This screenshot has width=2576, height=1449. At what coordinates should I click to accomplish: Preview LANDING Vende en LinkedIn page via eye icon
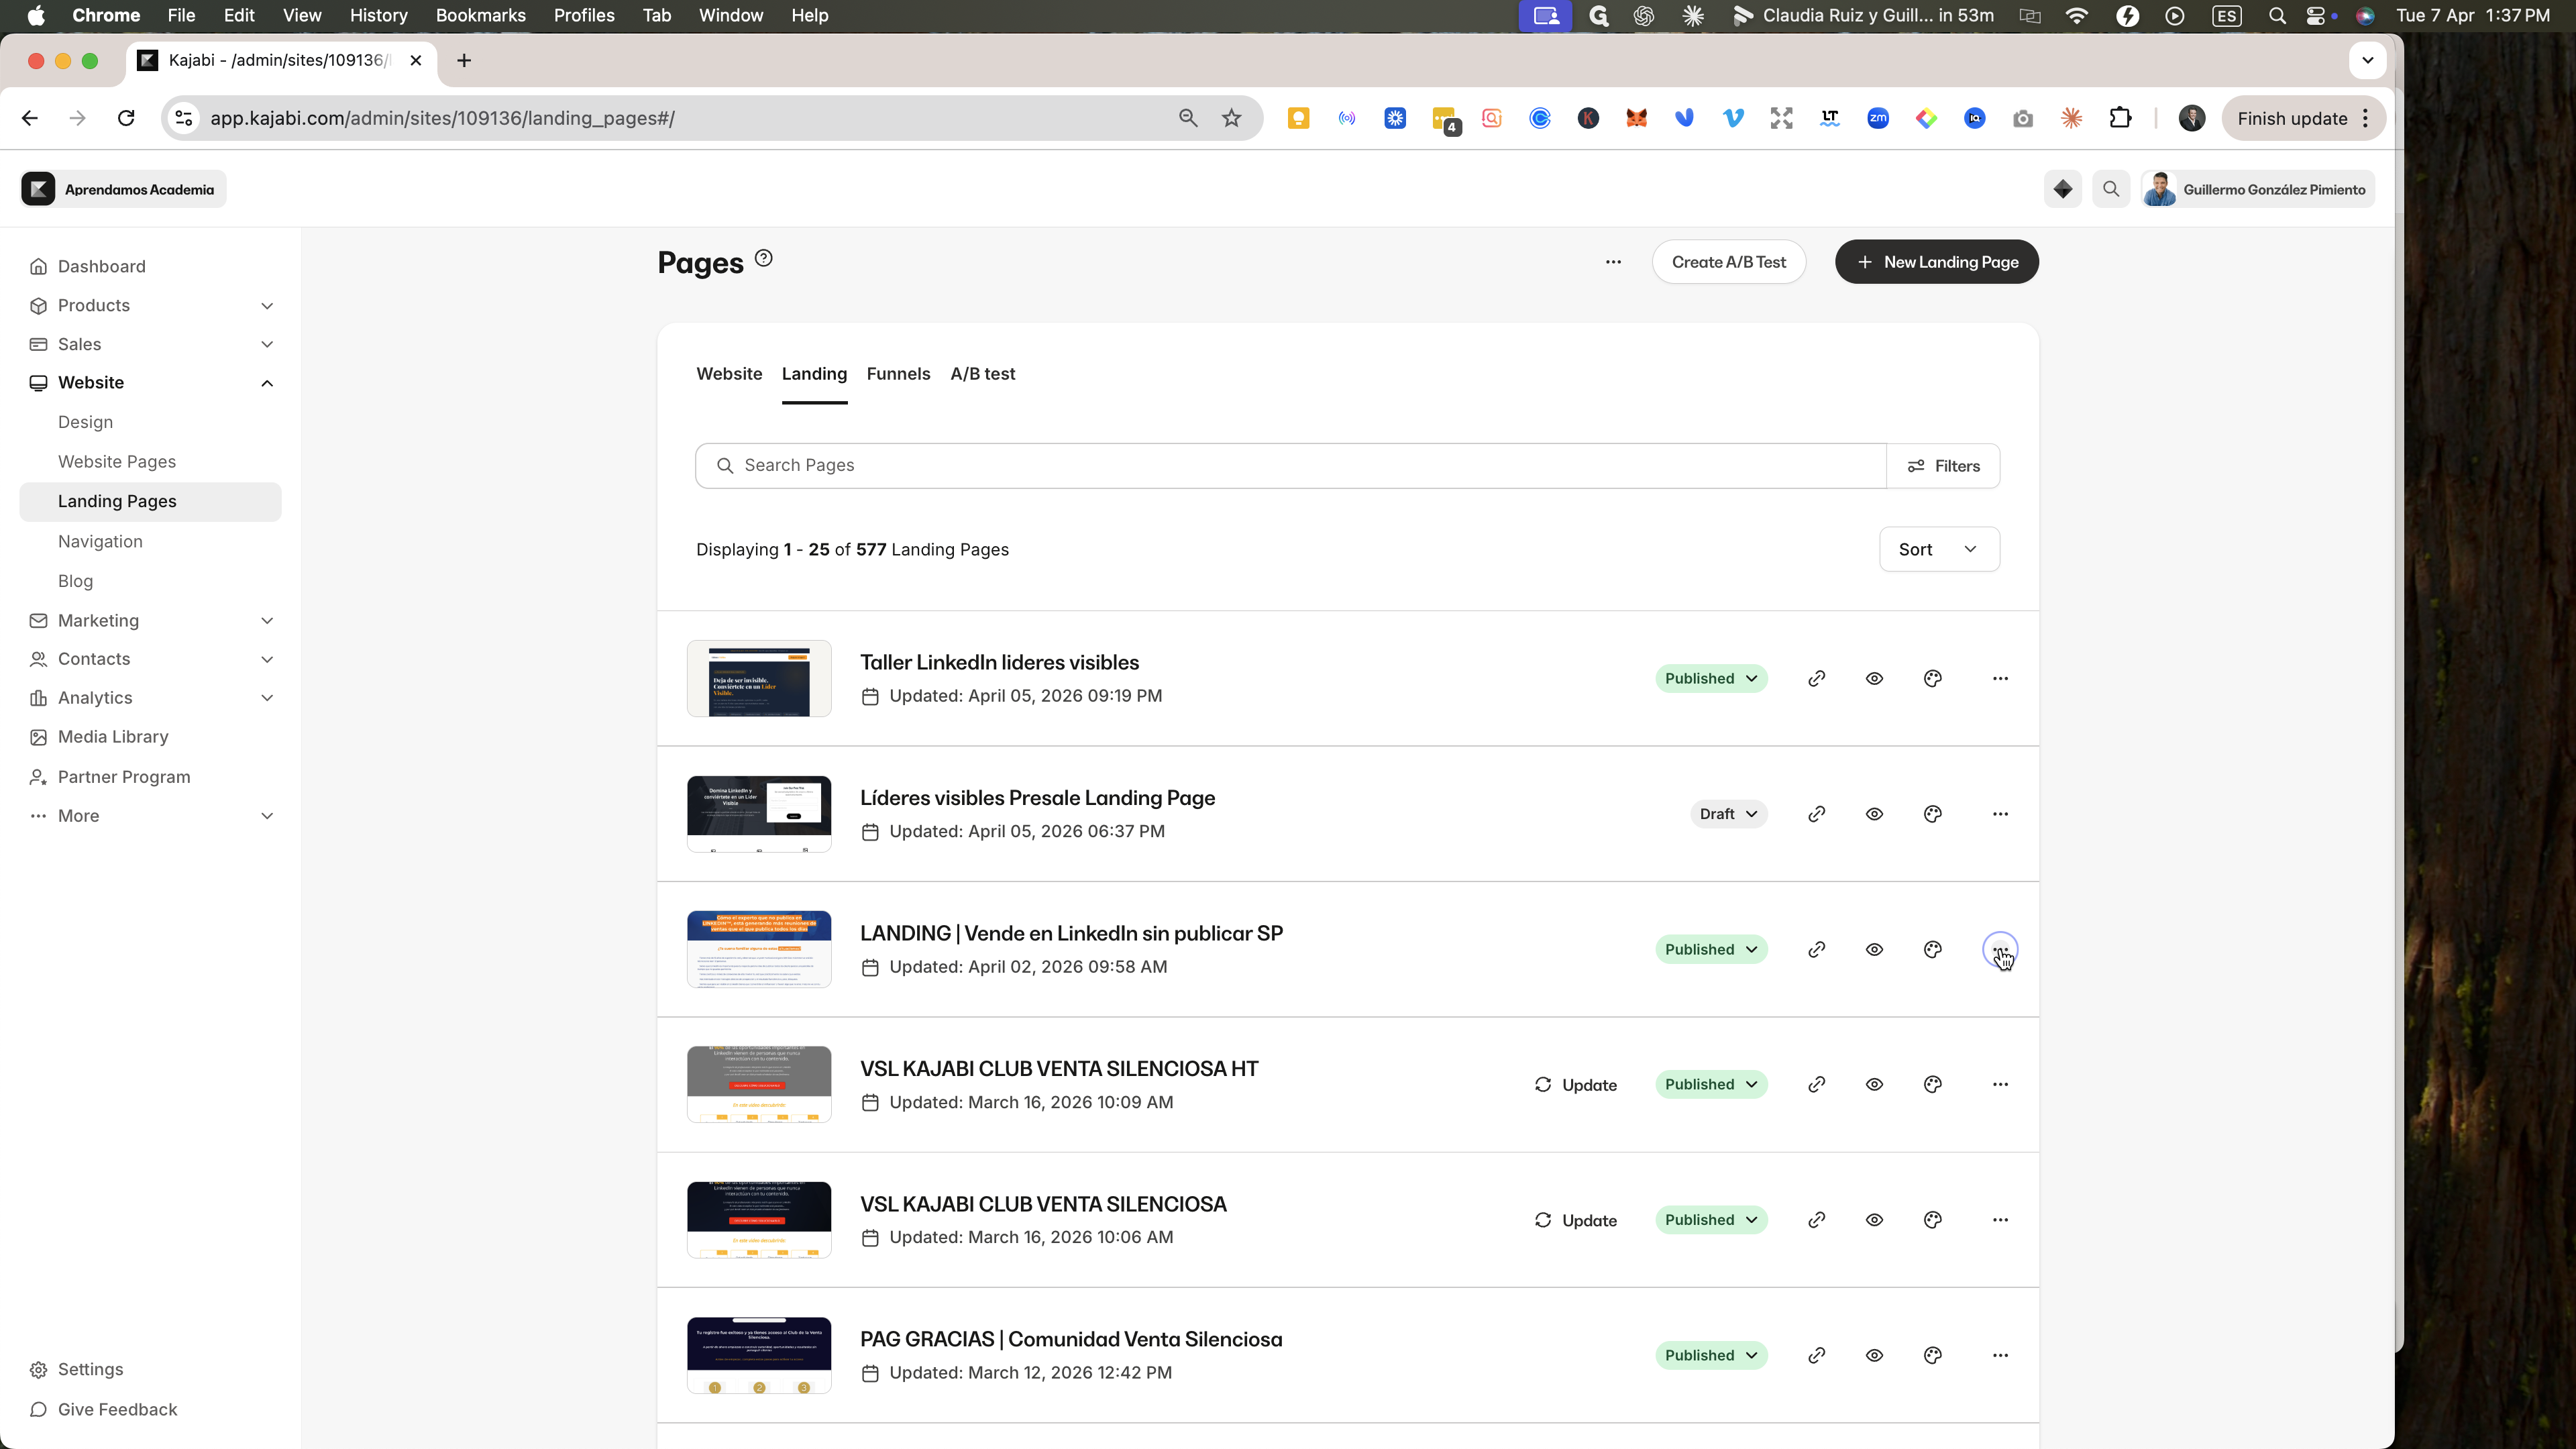[1874, 950]
